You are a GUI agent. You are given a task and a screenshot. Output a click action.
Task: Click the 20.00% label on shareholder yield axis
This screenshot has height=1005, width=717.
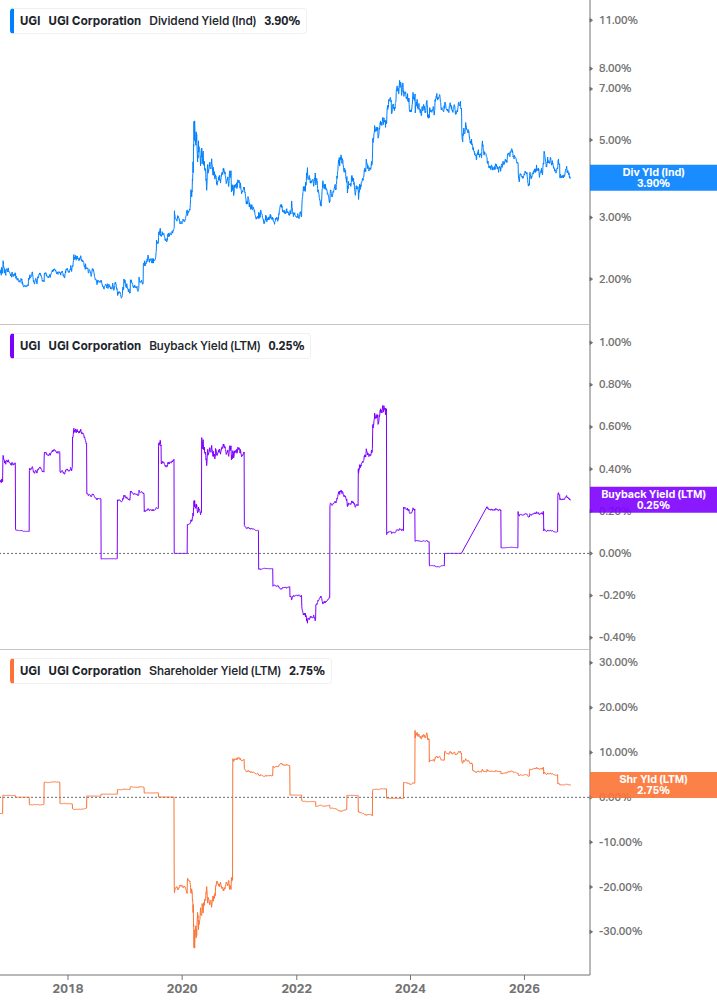click(x=618, y=708)
